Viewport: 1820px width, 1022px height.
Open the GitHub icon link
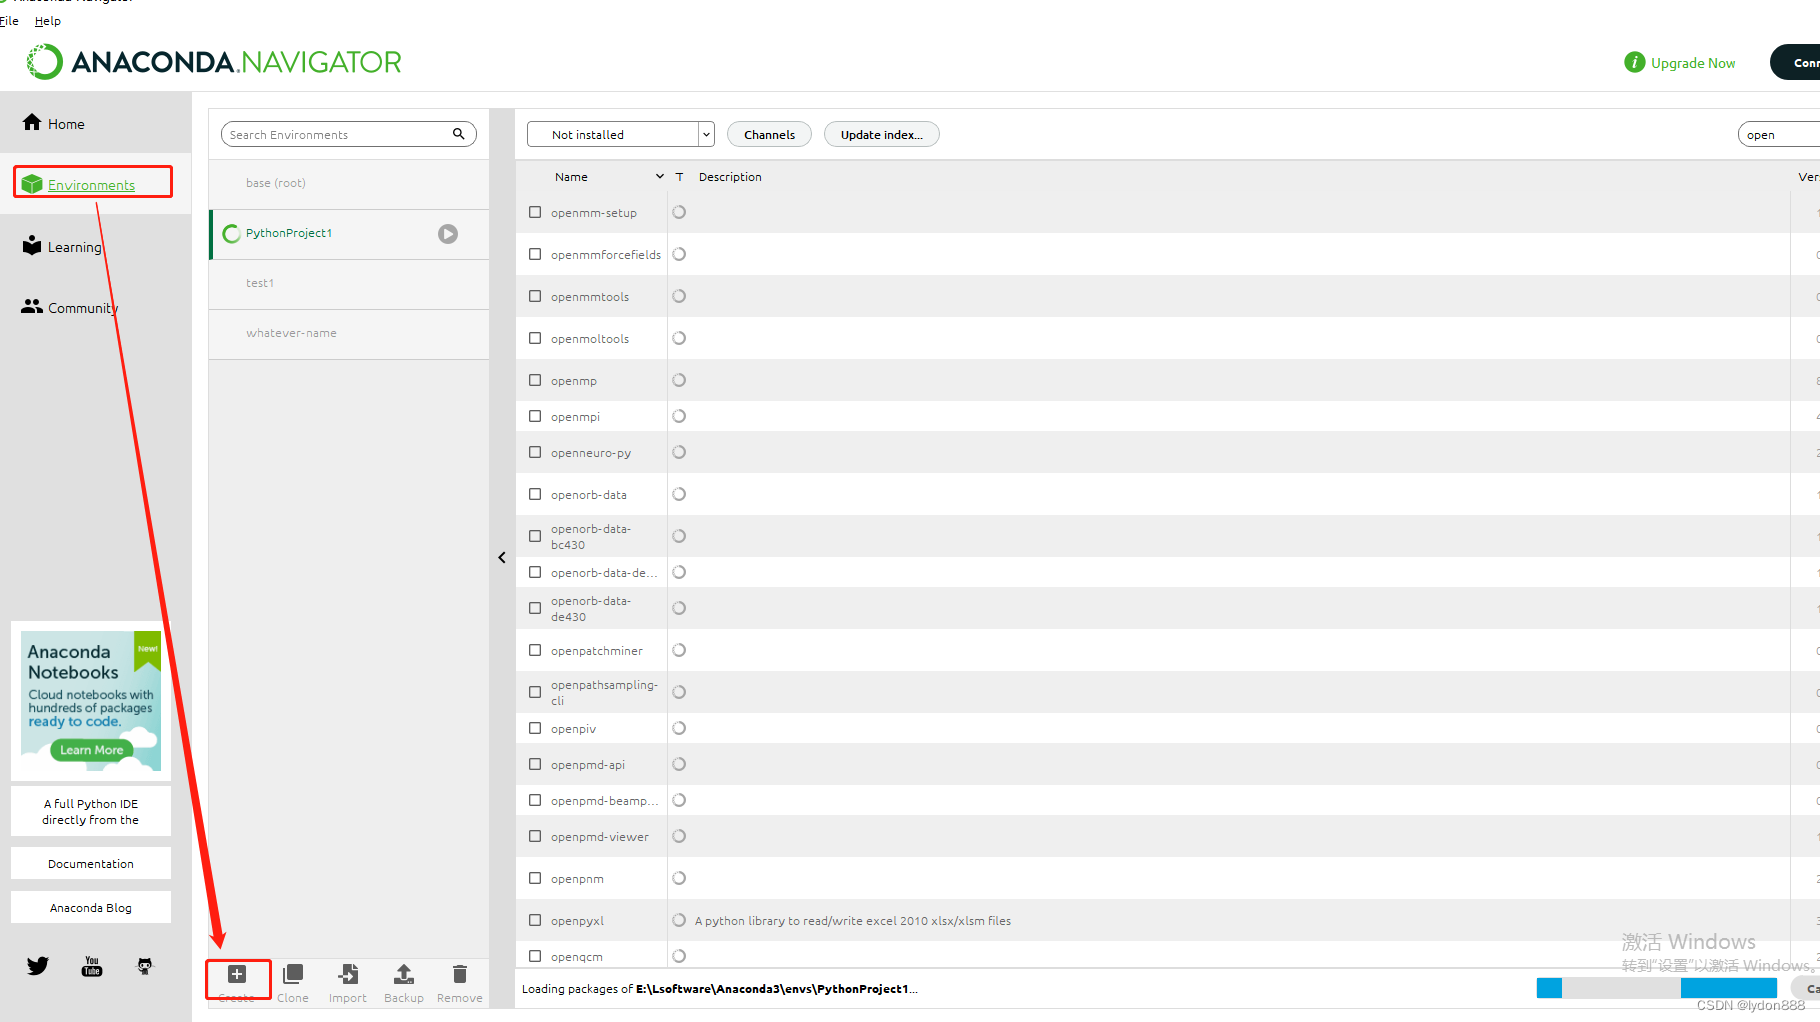[x=145, y=966]
